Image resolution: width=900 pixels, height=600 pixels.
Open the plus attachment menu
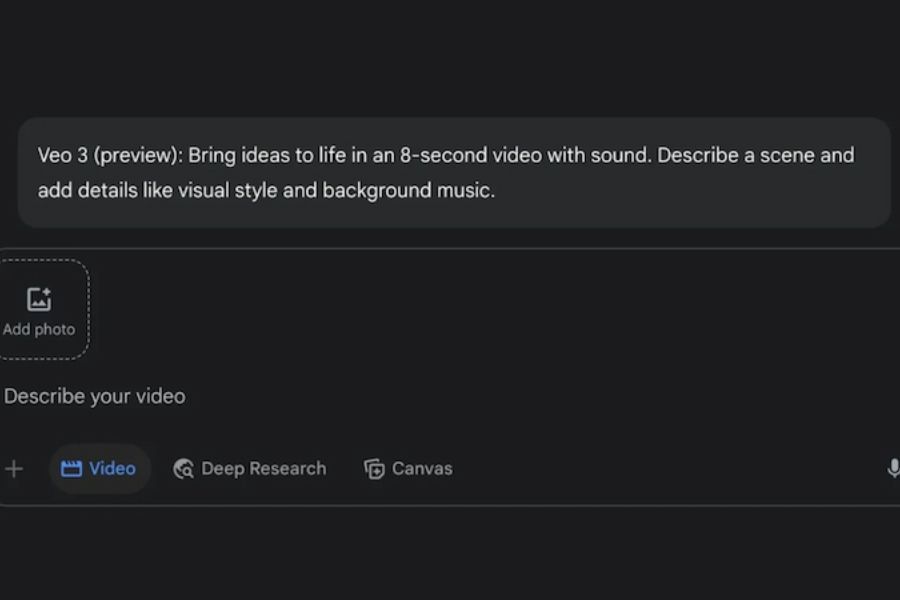[14, 469]
